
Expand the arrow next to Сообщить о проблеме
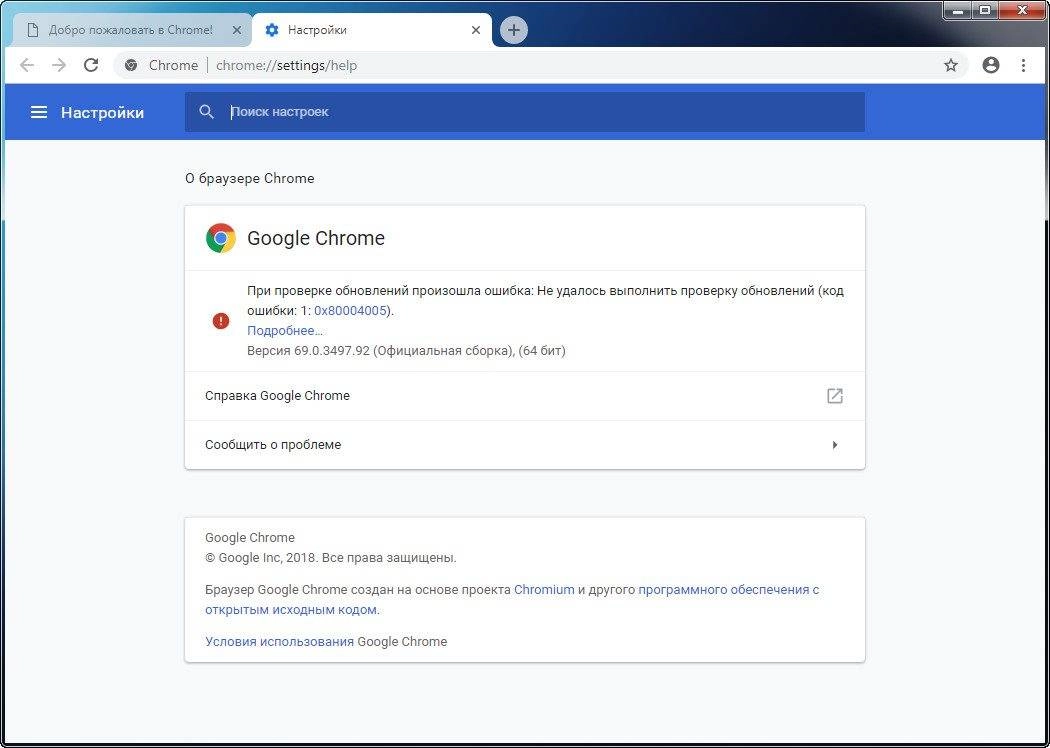coord(835,445)
